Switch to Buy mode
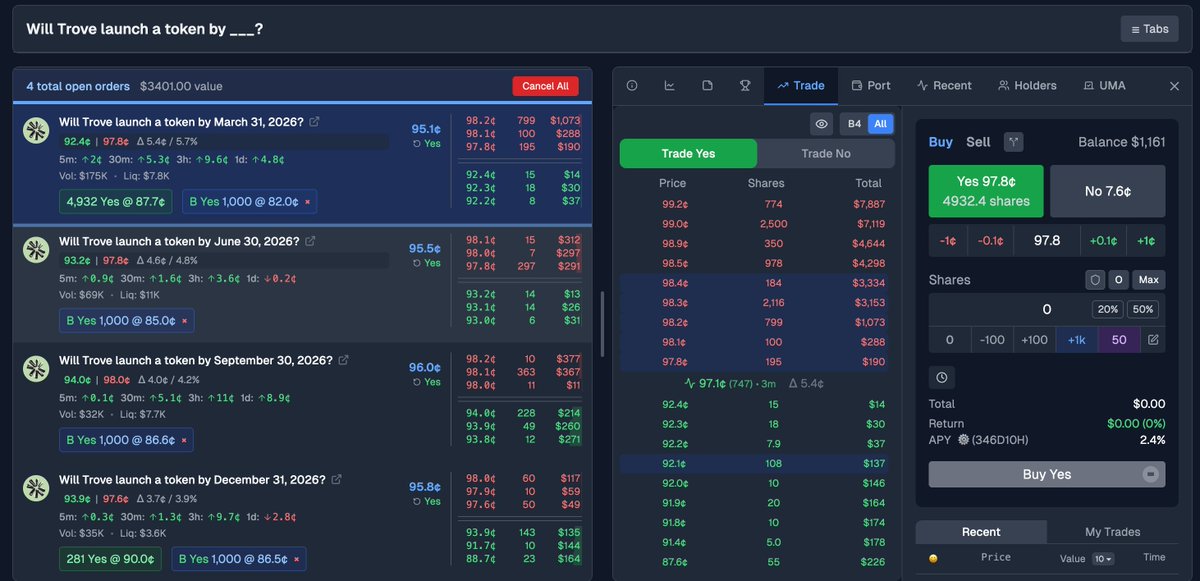The width and height of the screenshot is (1200, 581). coord(941,142)
